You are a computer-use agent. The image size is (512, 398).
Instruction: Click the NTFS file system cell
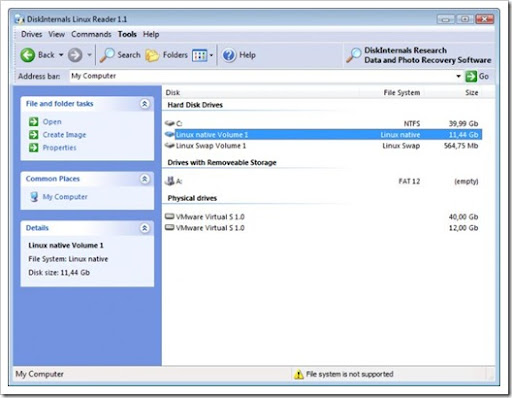(x=412, y=124)
